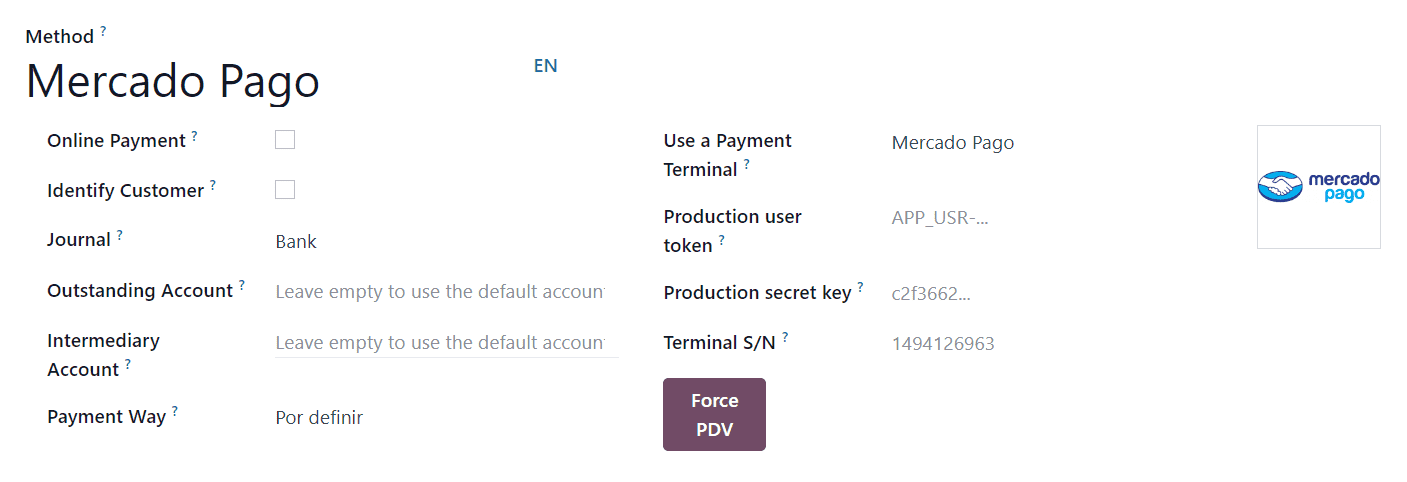Screen dimensions: 1407x482
Task: Tick the Identify Customer checkbox
Action: (285, 190)
